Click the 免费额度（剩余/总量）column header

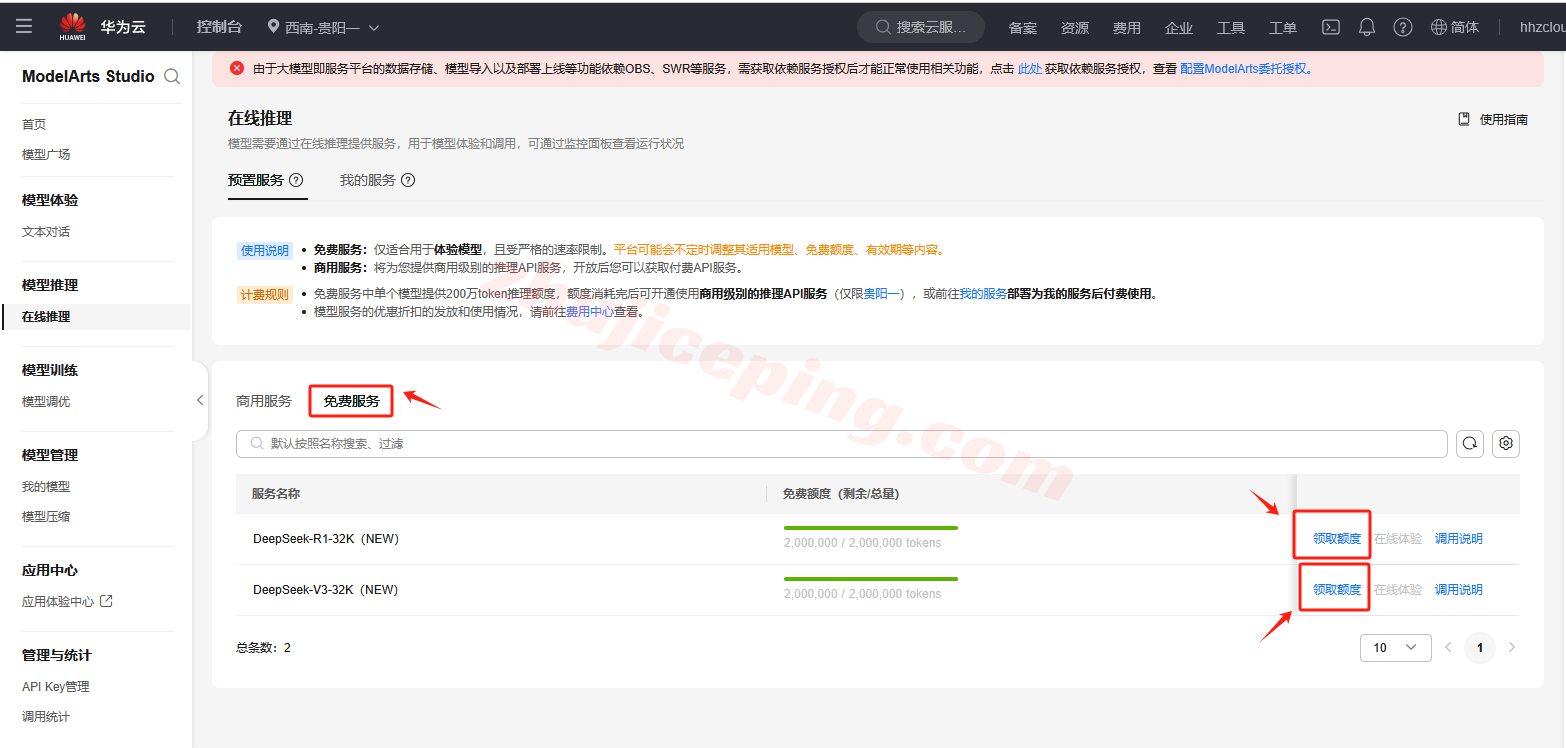[x=841, y=493]
